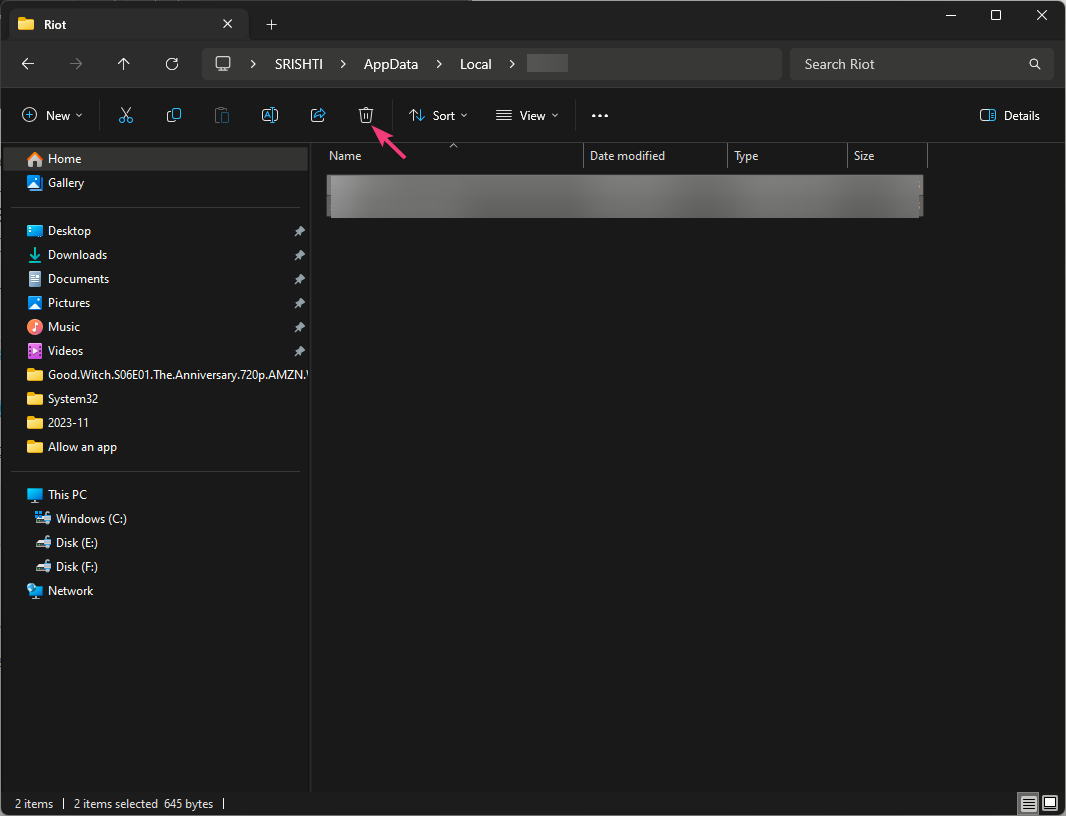Add a new tab with plus button
1066x816 pixels.
click(271, 24)
